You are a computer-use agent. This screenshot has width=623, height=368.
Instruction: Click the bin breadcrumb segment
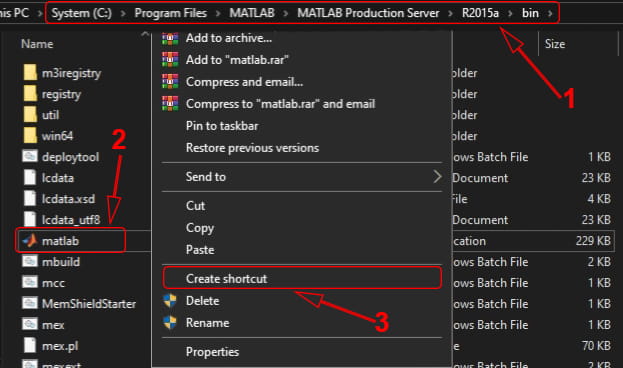(530, 13)
